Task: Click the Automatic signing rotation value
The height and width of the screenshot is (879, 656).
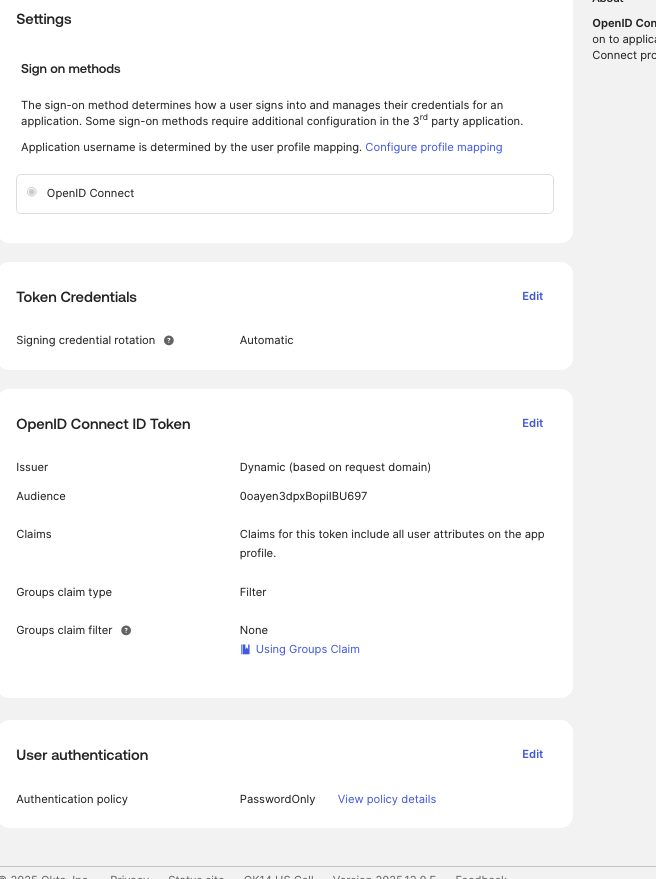Action: 266,340
